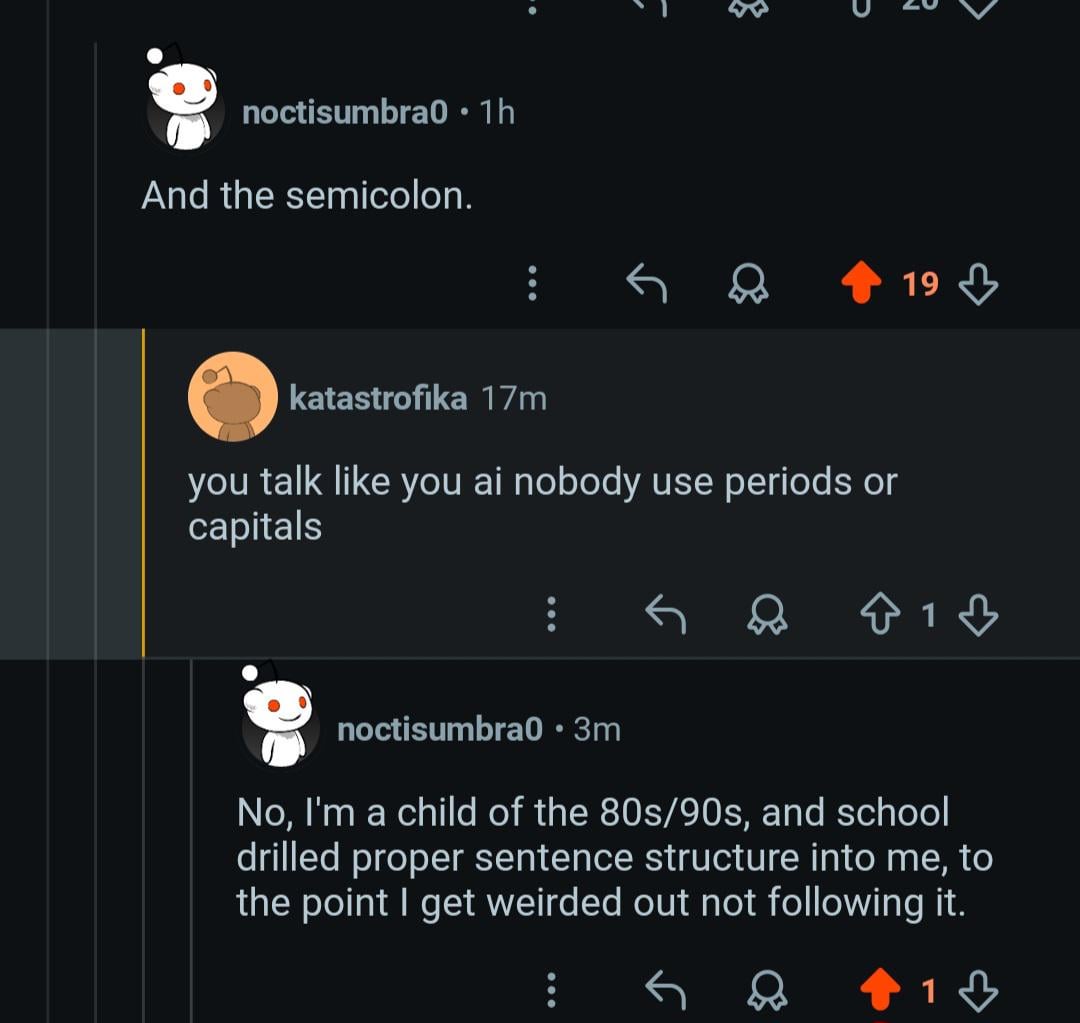The height and width of the screenshot is (1023, 1080).
Task: Open options menu on "And the semicolon" comment
Action: pyautogui.click(x=533, y=285)
